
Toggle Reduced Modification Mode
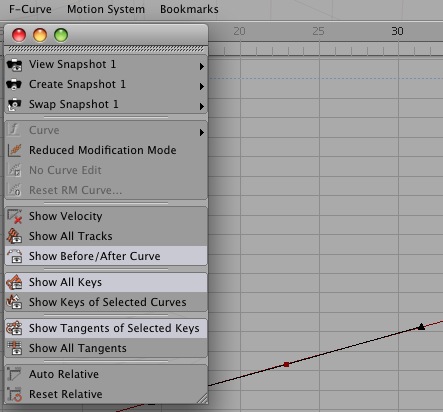106,150
